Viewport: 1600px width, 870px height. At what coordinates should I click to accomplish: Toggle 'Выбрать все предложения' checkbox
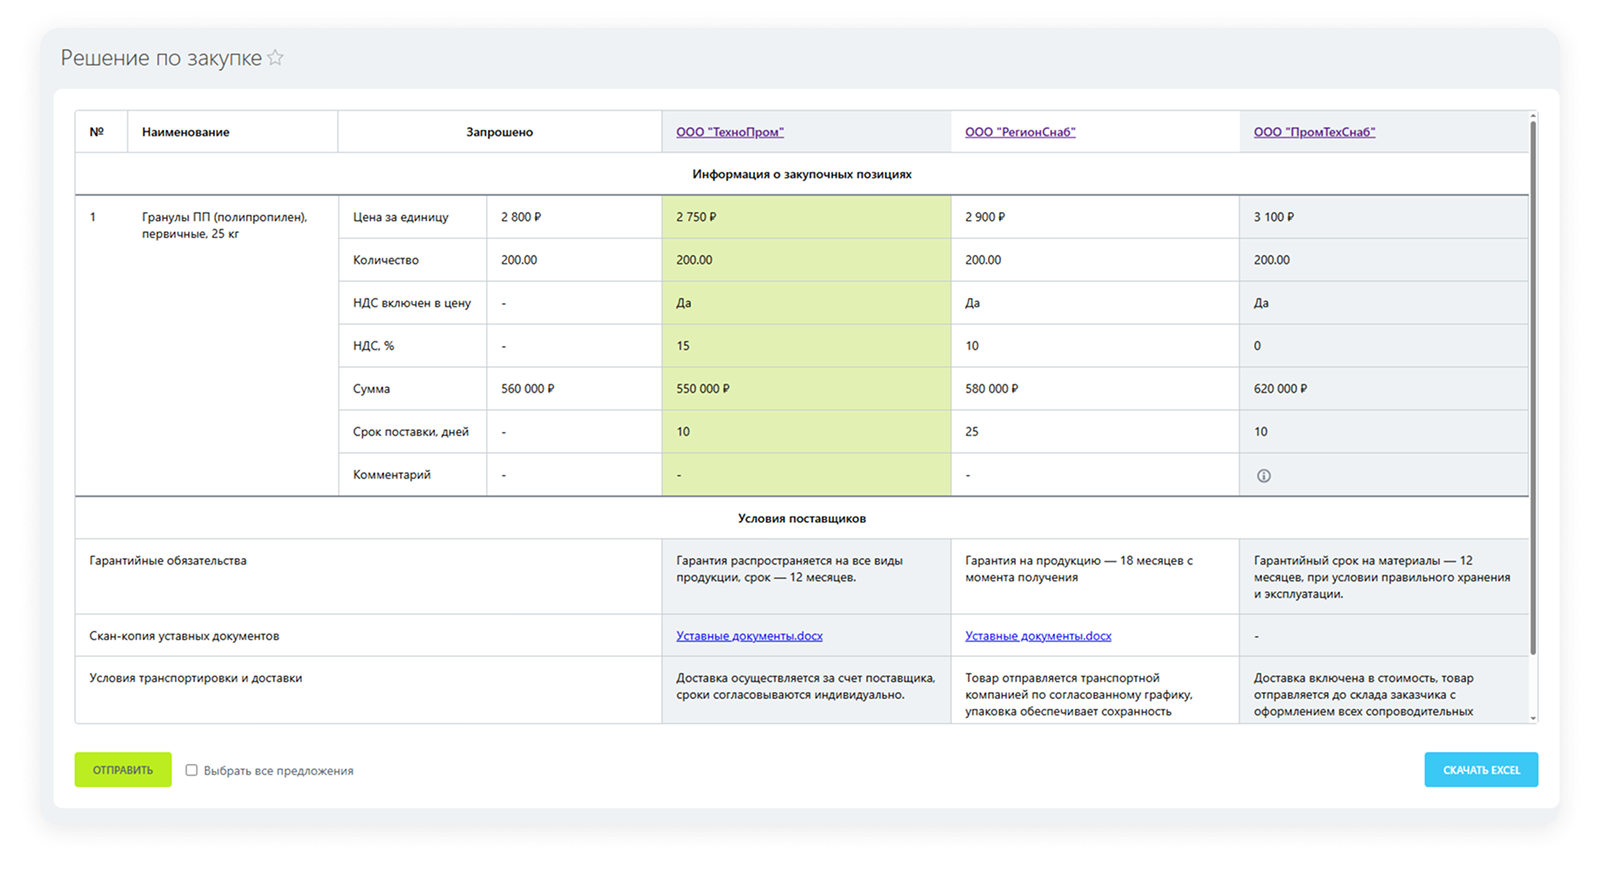click(x=191, y=770)
